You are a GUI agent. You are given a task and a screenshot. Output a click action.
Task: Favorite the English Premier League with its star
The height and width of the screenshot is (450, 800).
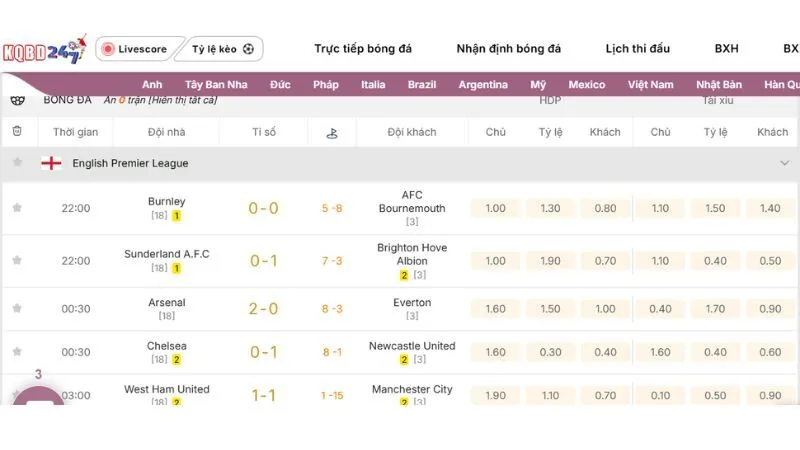(17, 163)
